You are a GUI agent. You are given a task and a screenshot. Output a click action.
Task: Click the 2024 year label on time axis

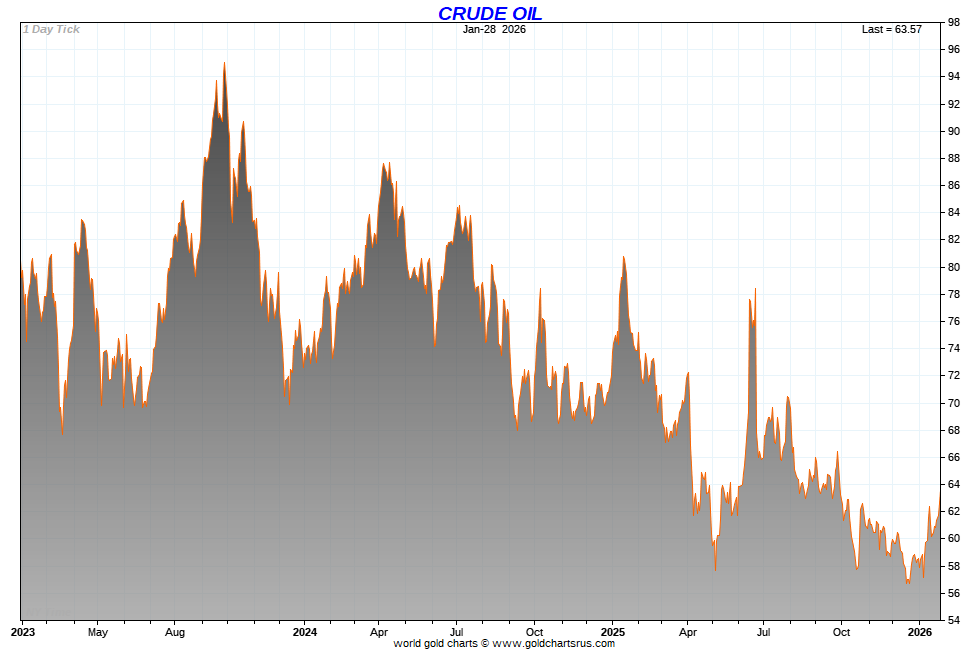305,632
